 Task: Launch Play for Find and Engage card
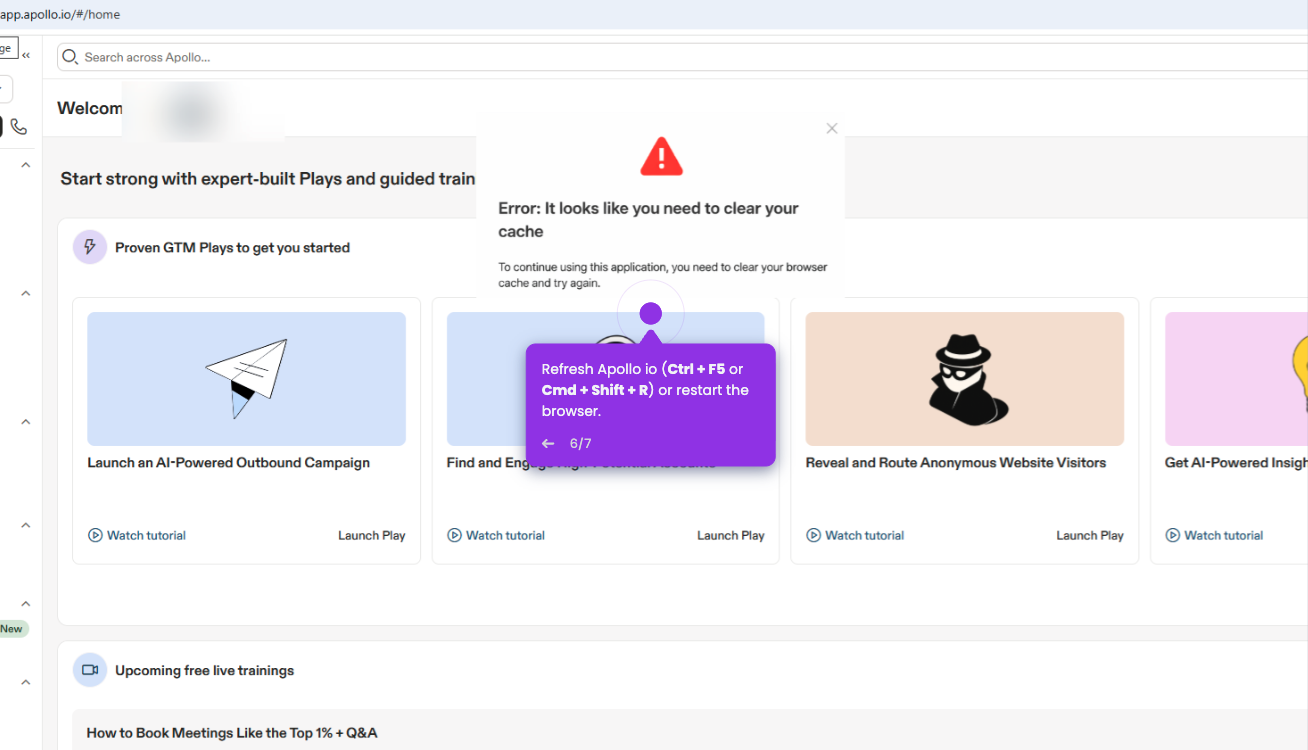[x=731, y=535]
